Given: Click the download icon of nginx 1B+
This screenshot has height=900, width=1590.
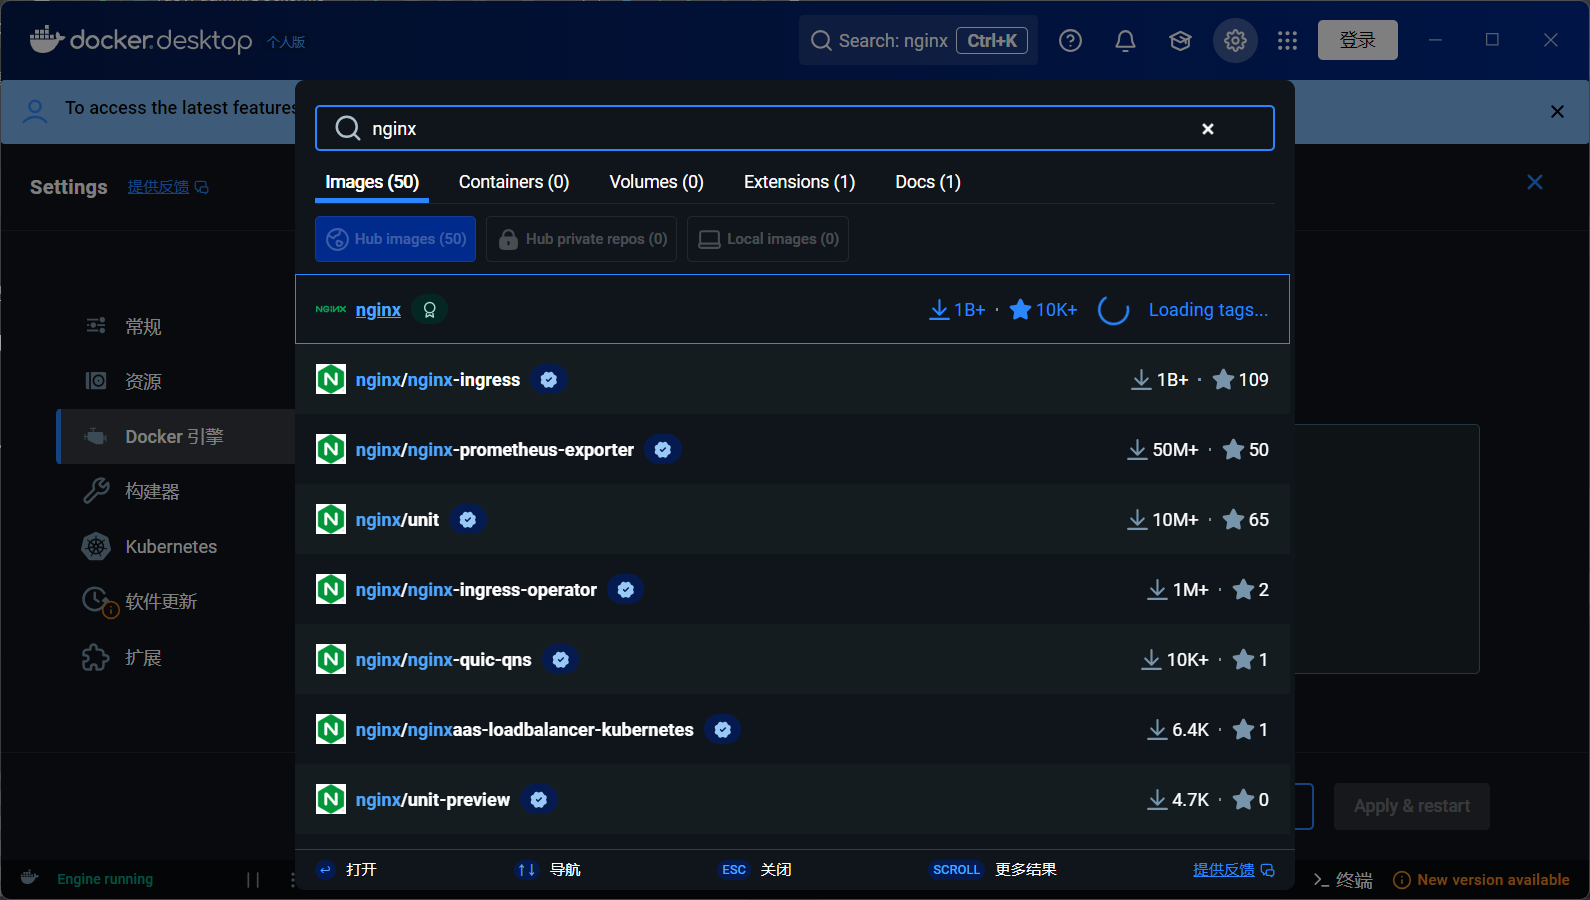Looking at the screenshot, I should (939, 310).
